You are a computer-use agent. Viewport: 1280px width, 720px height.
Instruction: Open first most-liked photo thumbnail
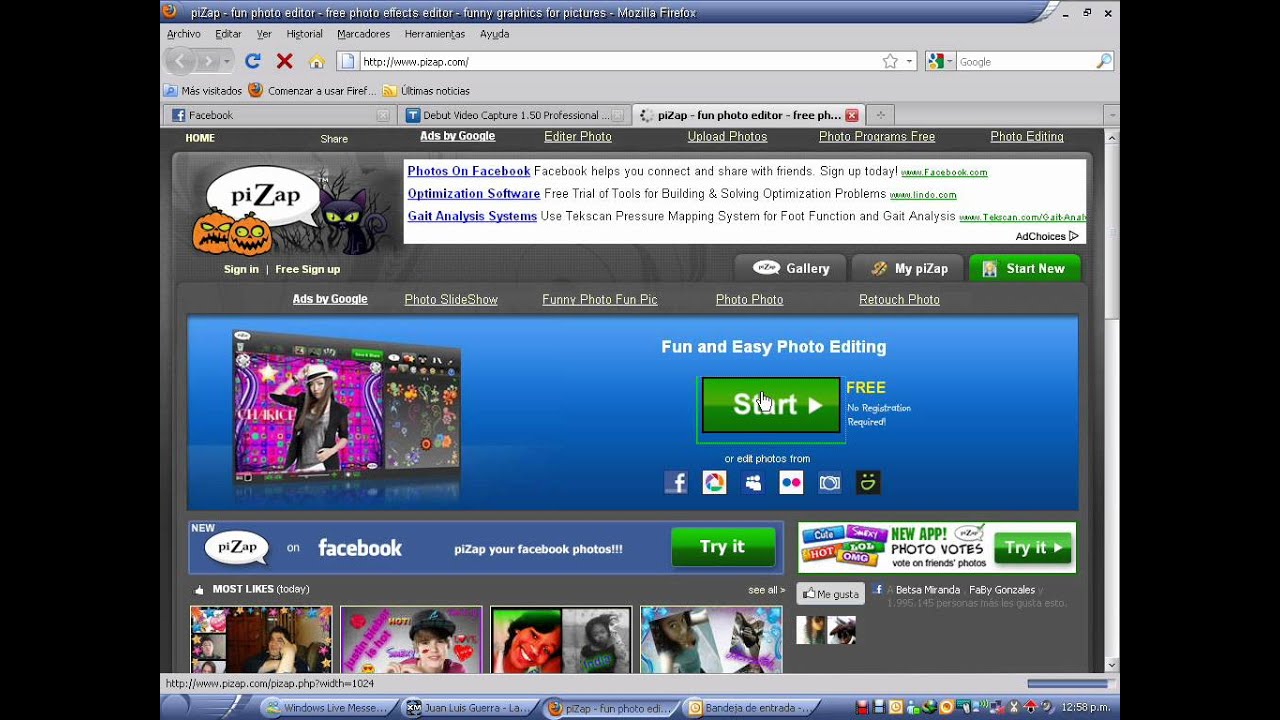pyautogui.click(x=261, y=640)
